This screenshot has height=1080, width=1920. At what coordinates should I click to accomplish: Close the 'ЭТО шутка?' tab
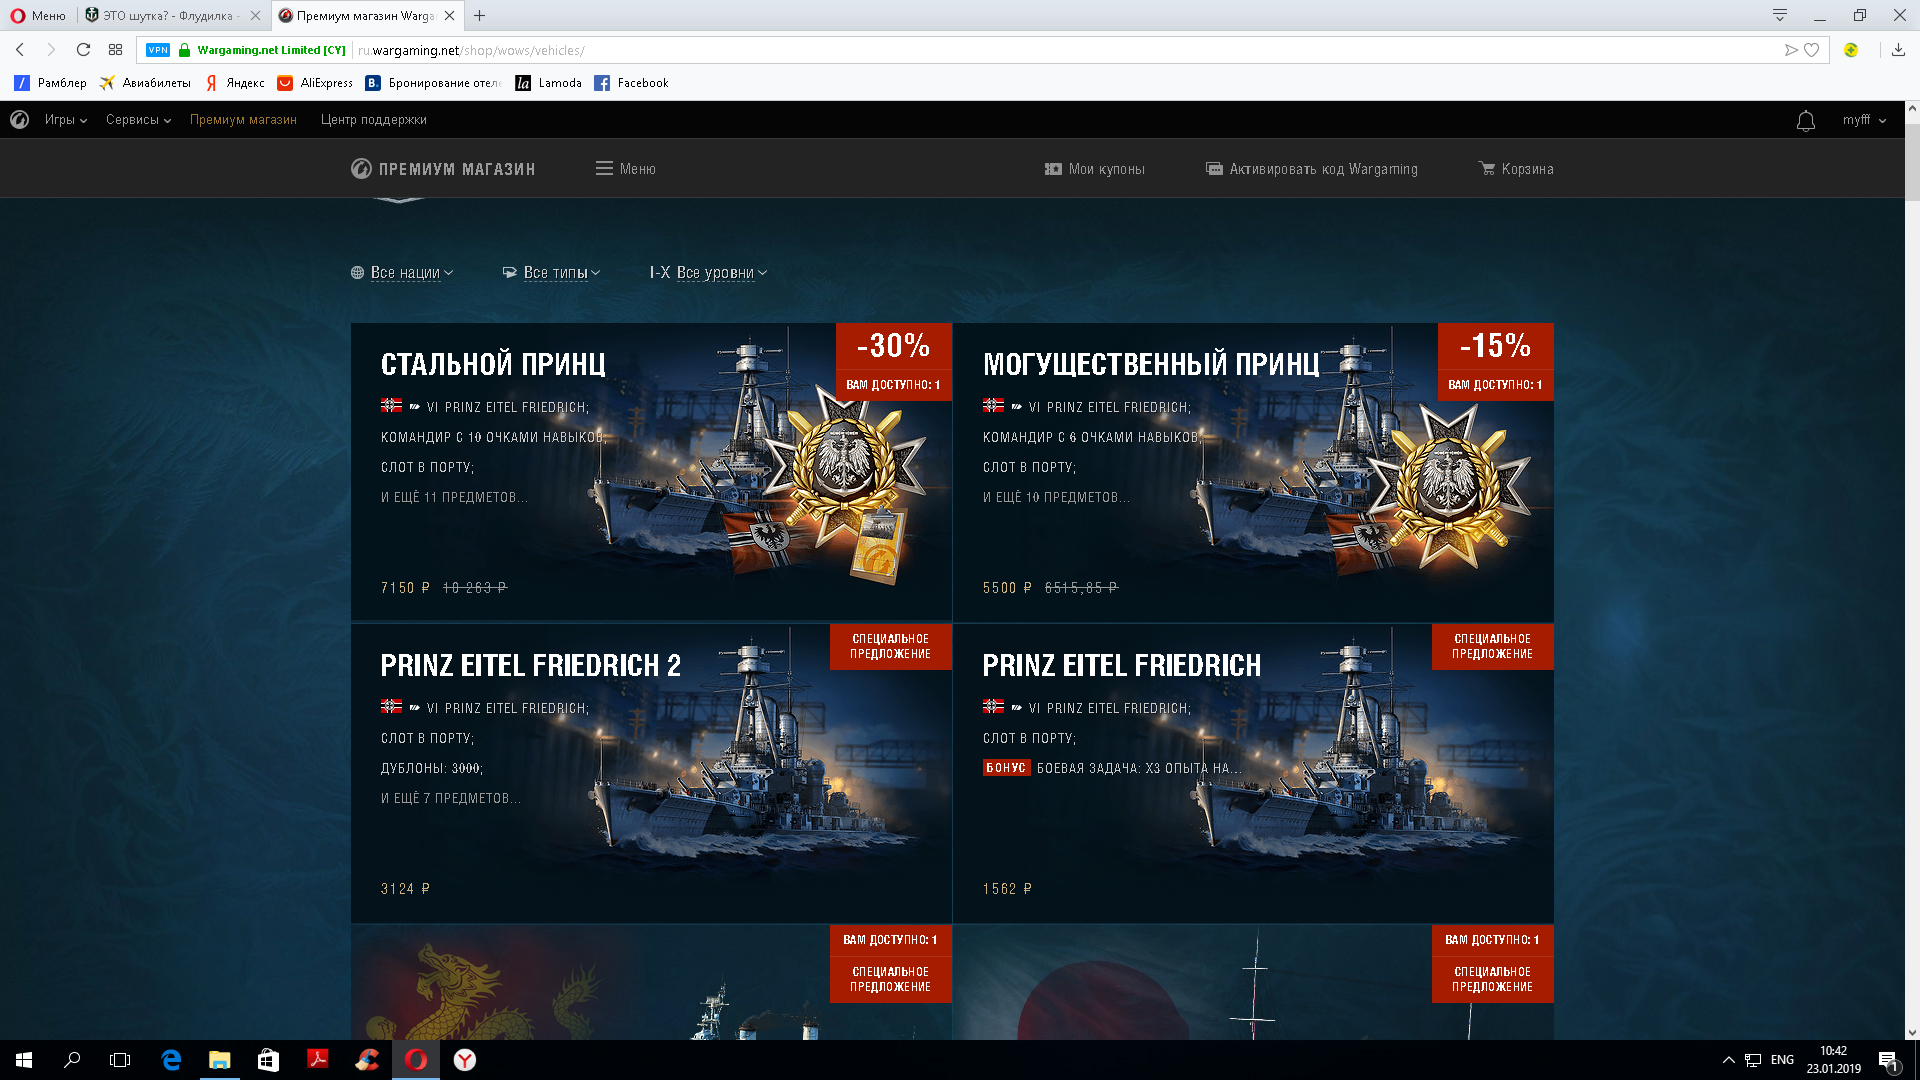(255, 15)
